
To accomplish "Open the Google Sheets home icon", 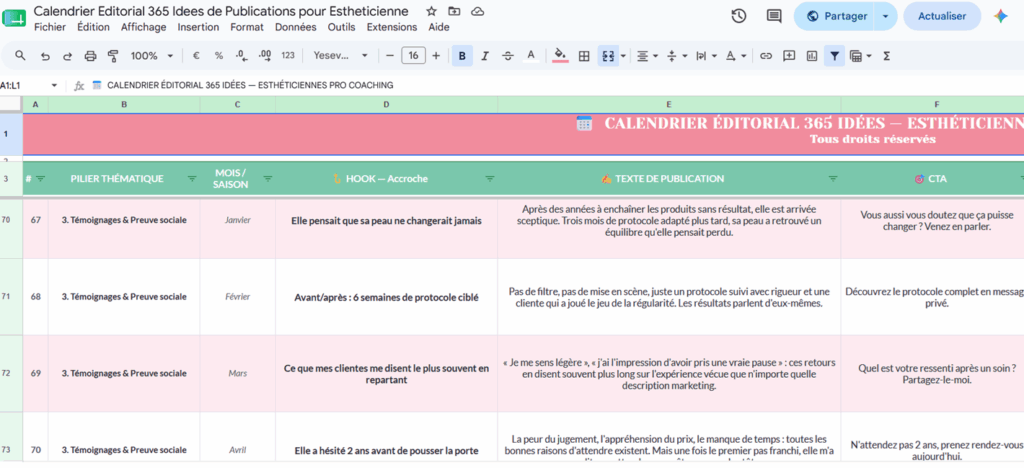I will tap(14, 18).
